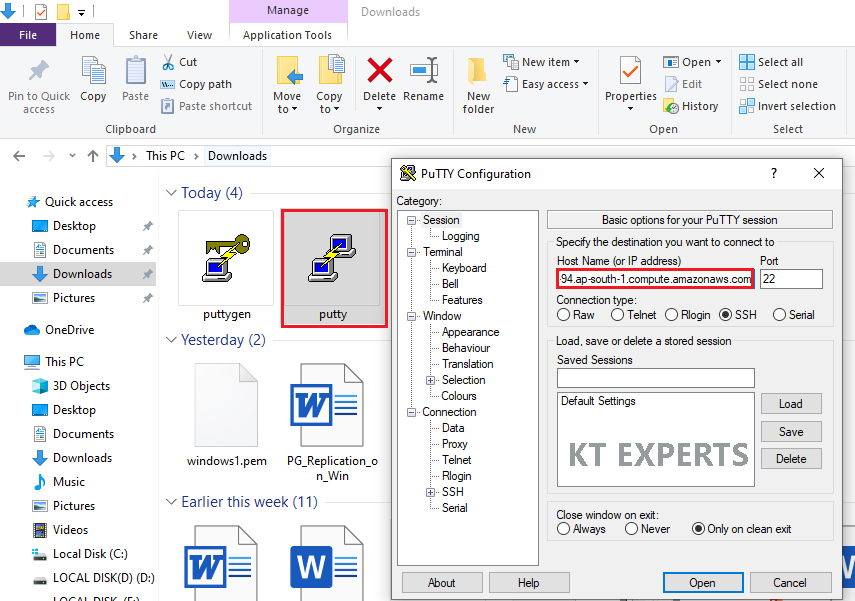Collapse the Yesterday (2) file group
The image size is (855, 601).
point(171,340)
